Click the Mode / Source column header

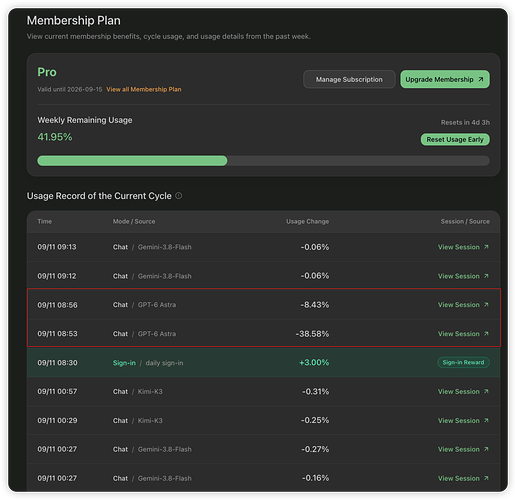134,221
